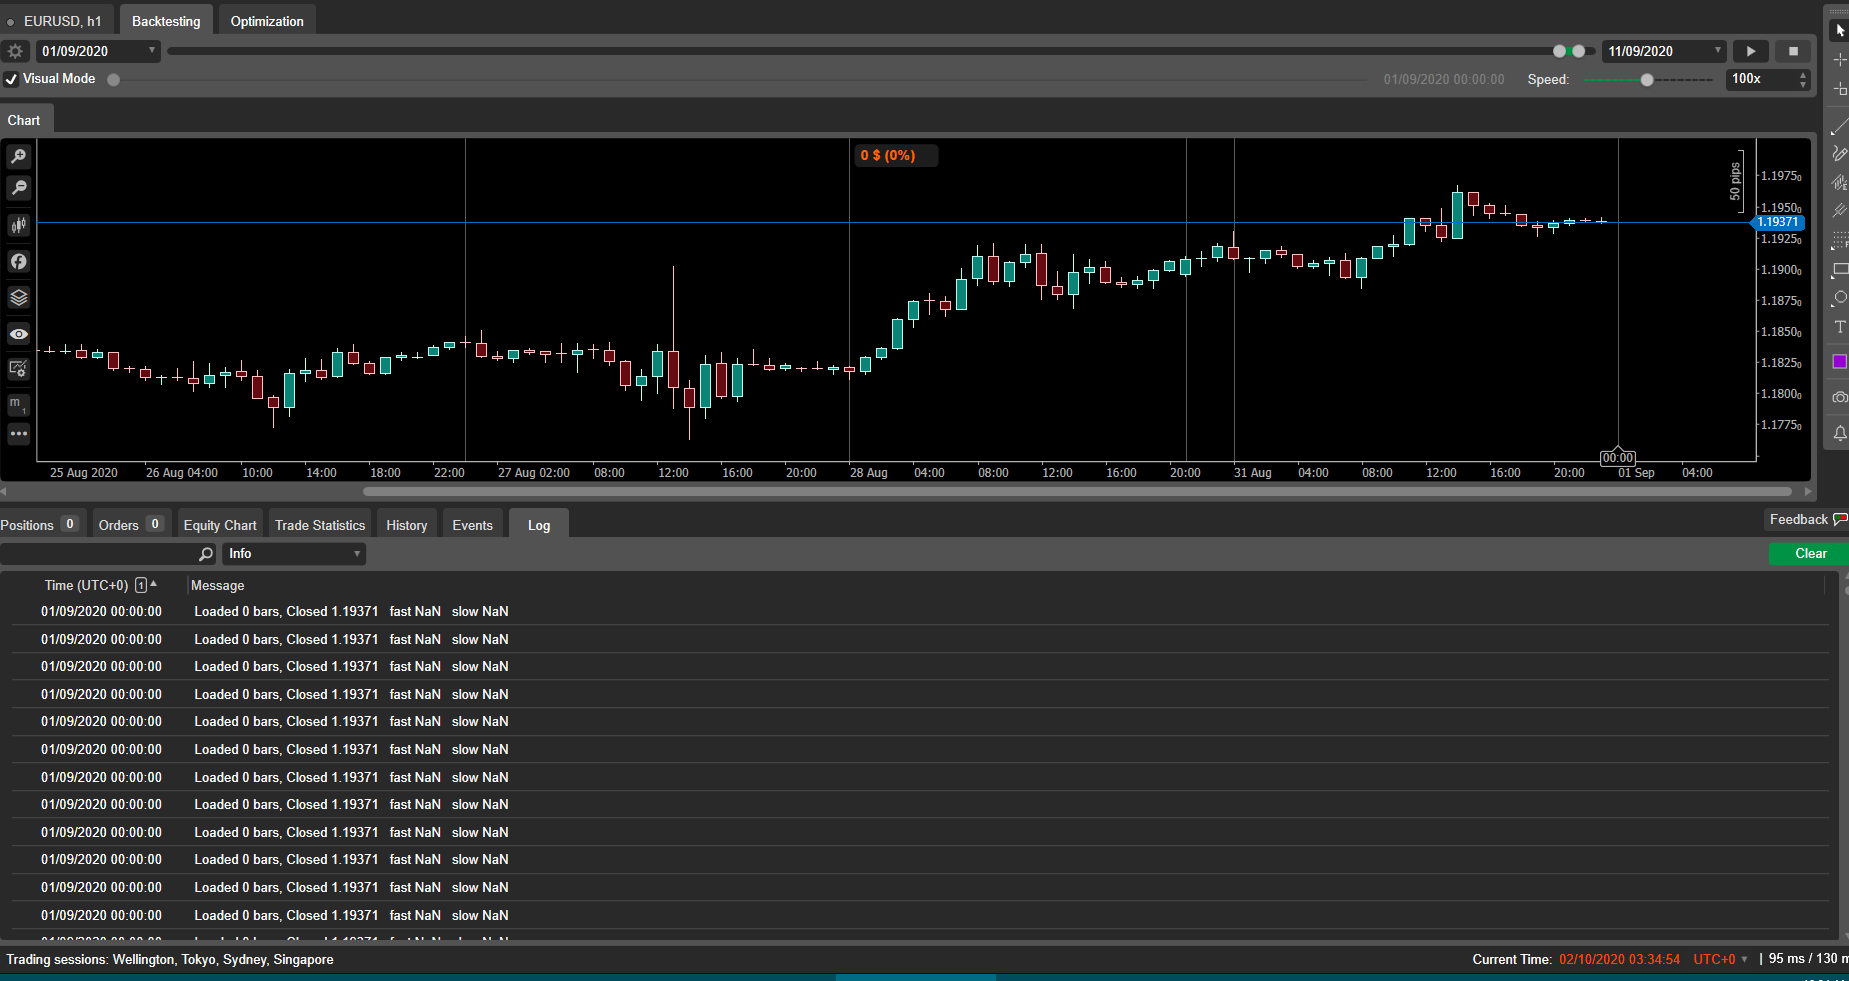The width and height of the screenshot is (1849, 981).
Task: Select the rectangle shape tool
Action: click(1839, 270)
